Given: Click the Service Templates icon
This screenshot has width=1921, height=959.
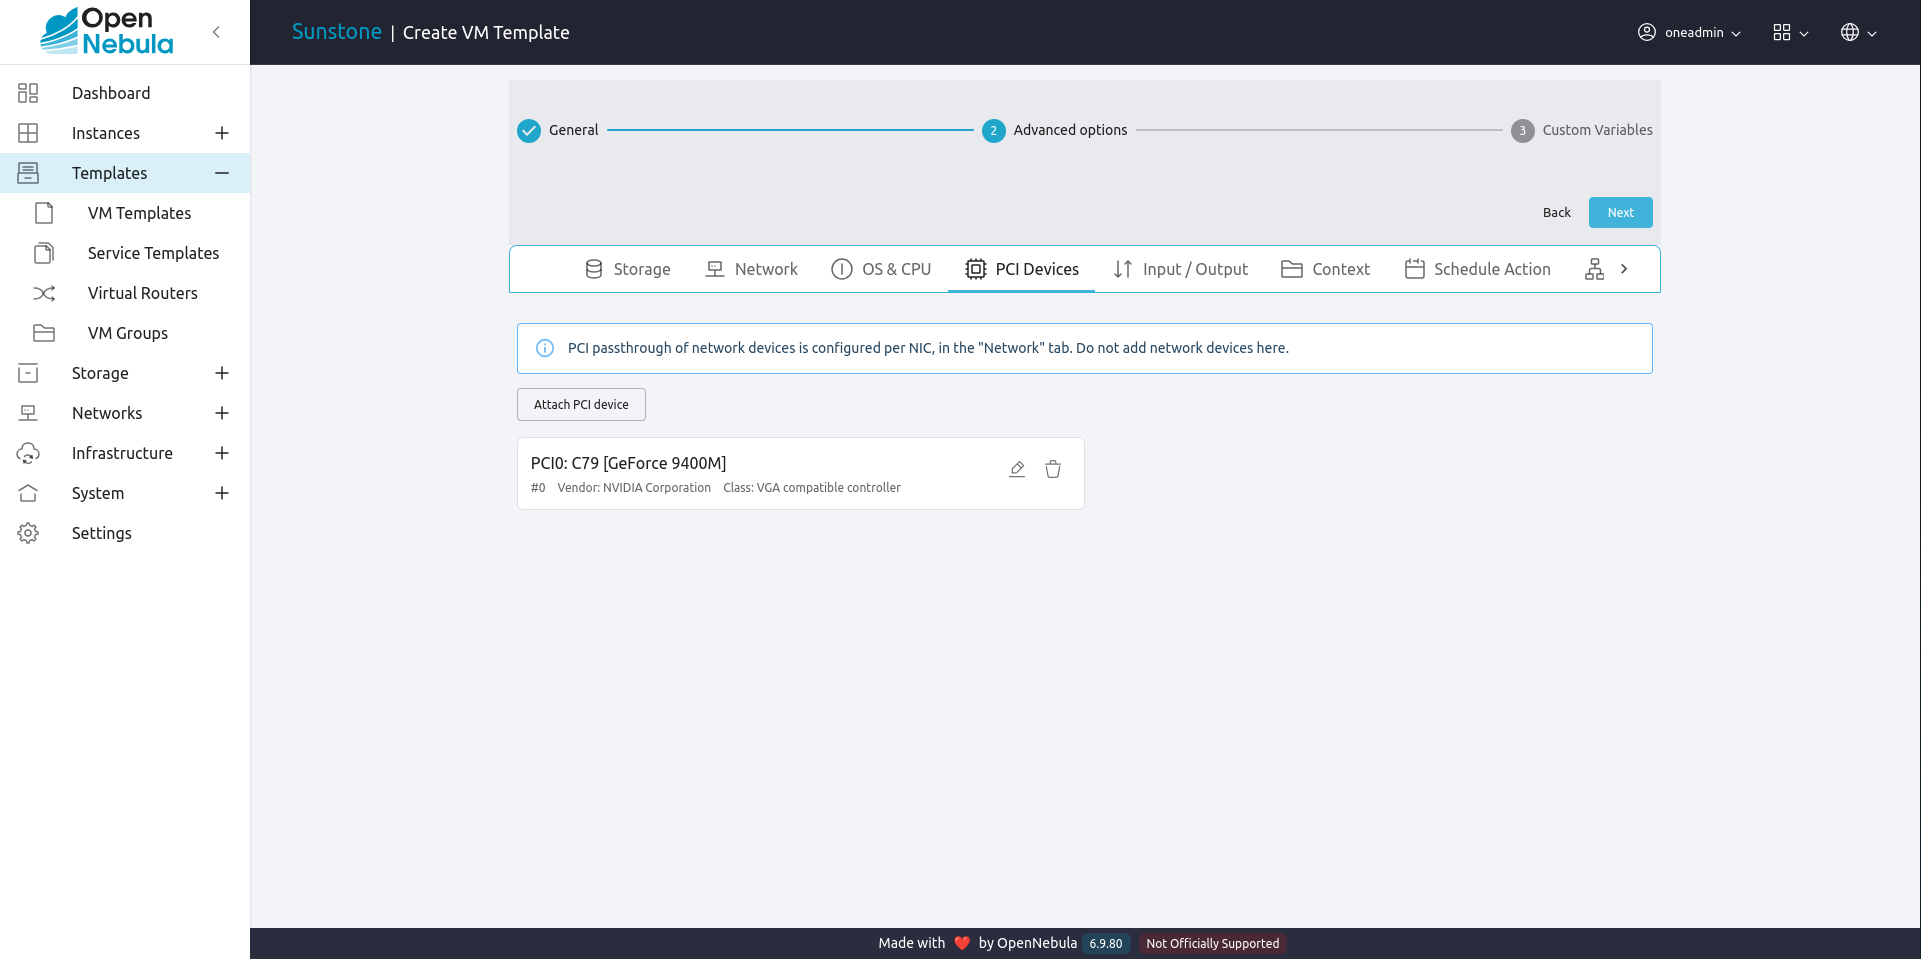Looking at the screenshot, I should tap(44, 253).
